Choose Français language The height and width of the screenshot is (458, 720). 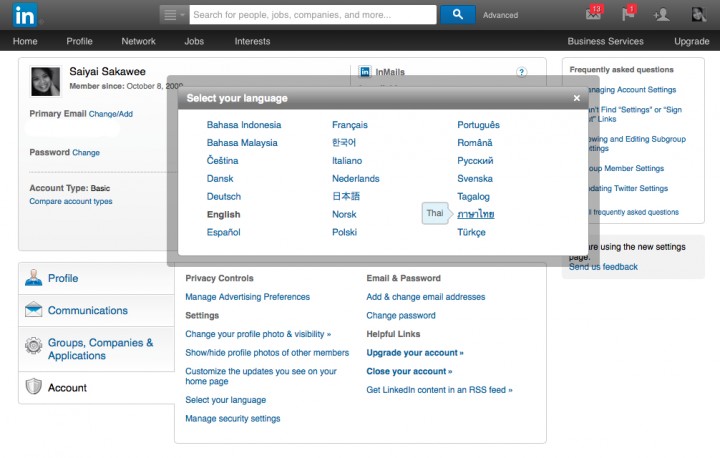[349, 125]
